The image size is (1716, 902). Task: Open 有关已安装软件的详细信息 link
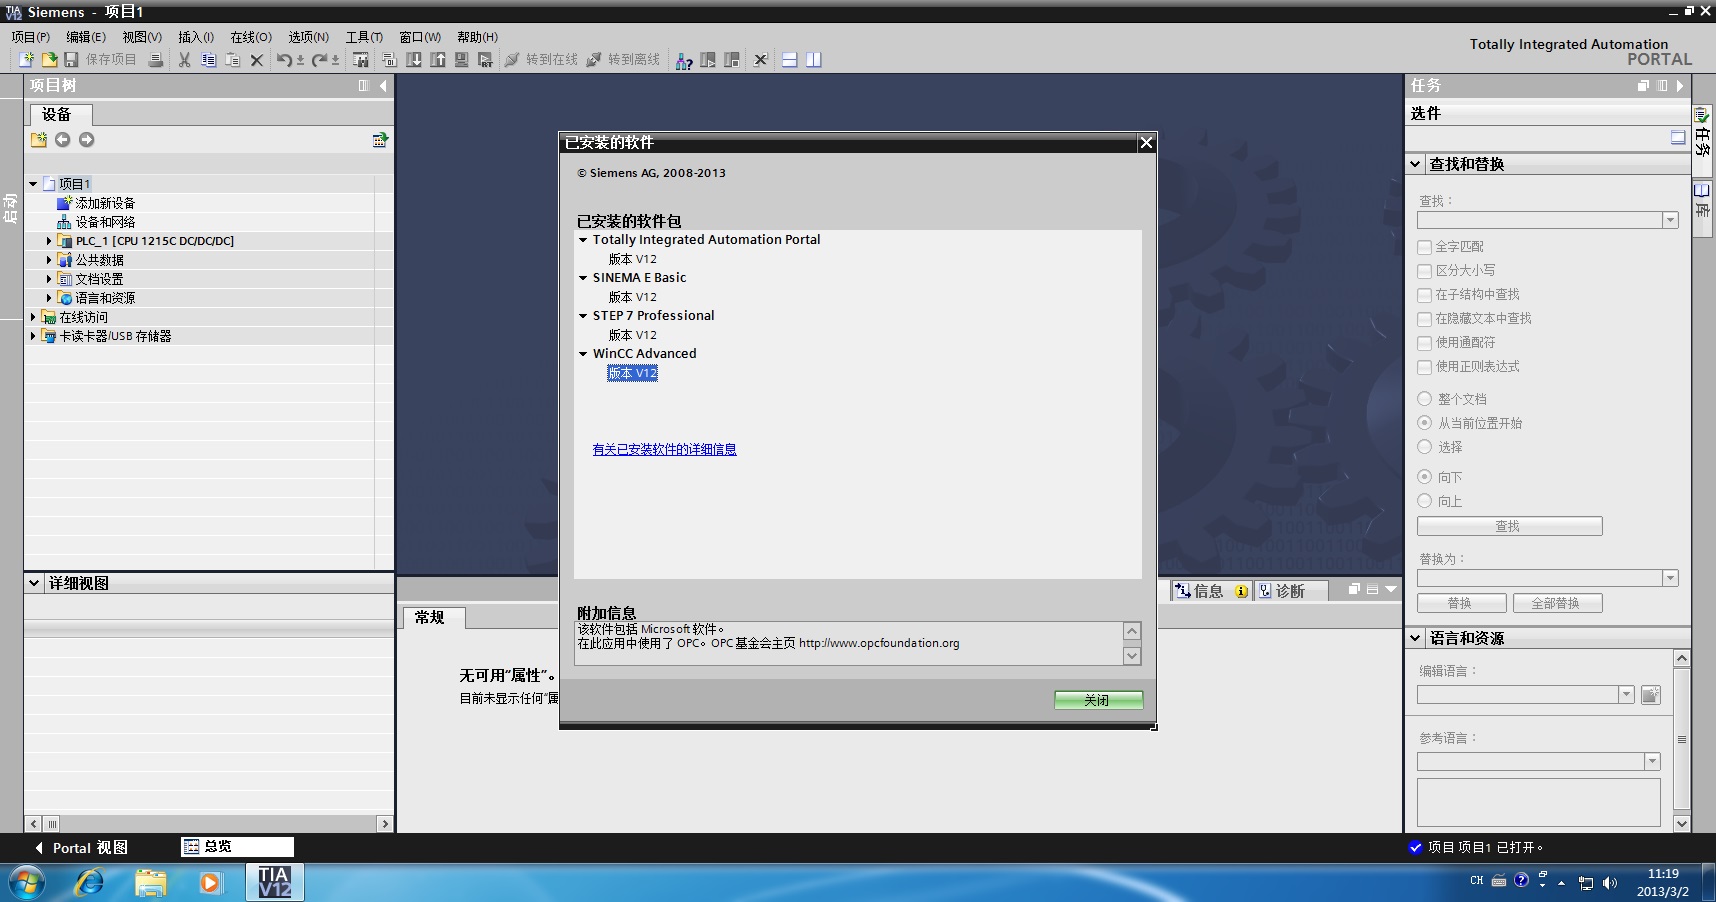point(664,450)
